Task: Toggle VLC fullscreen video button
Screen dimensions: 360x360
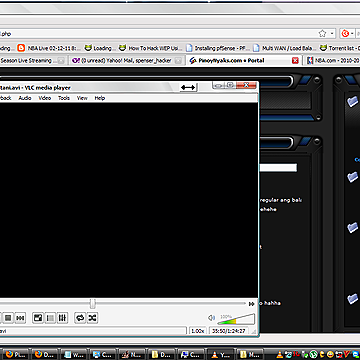Action: pos(38,318)
